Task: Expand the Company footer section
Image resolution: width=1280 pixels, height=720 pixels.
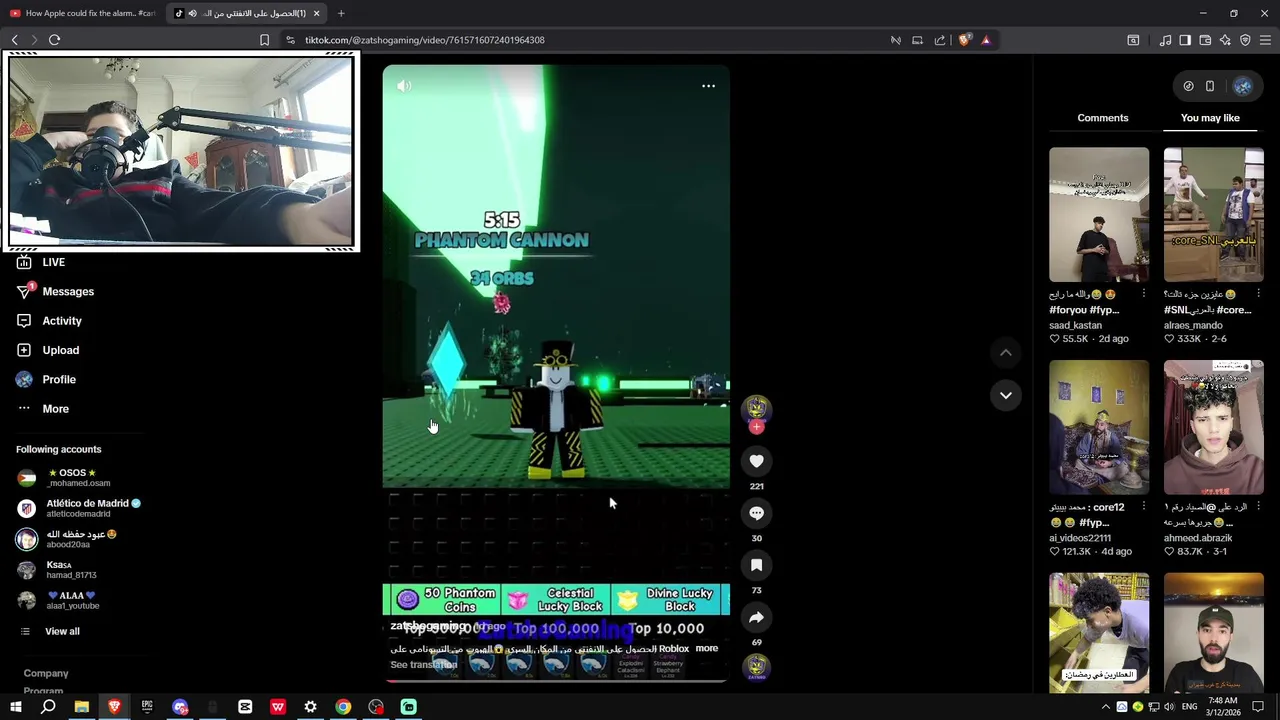Action: coord(46,673)
